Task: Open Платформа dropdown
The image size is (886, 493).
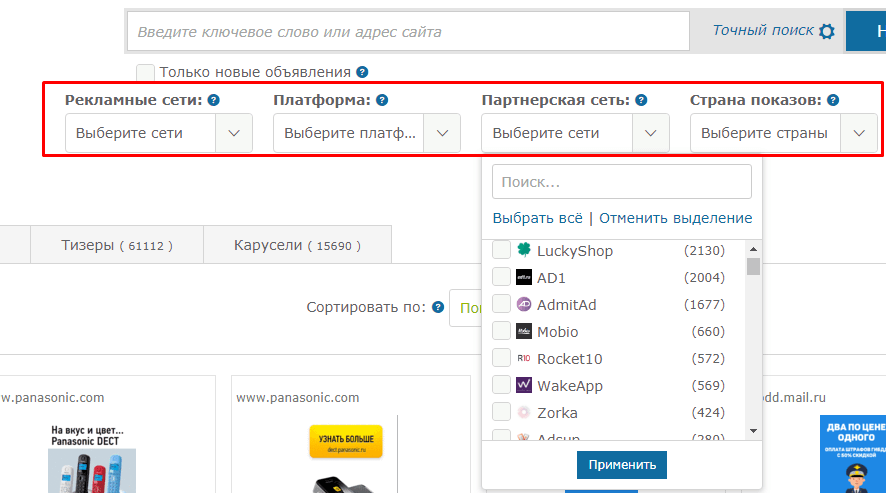Action: click(367, 133)
